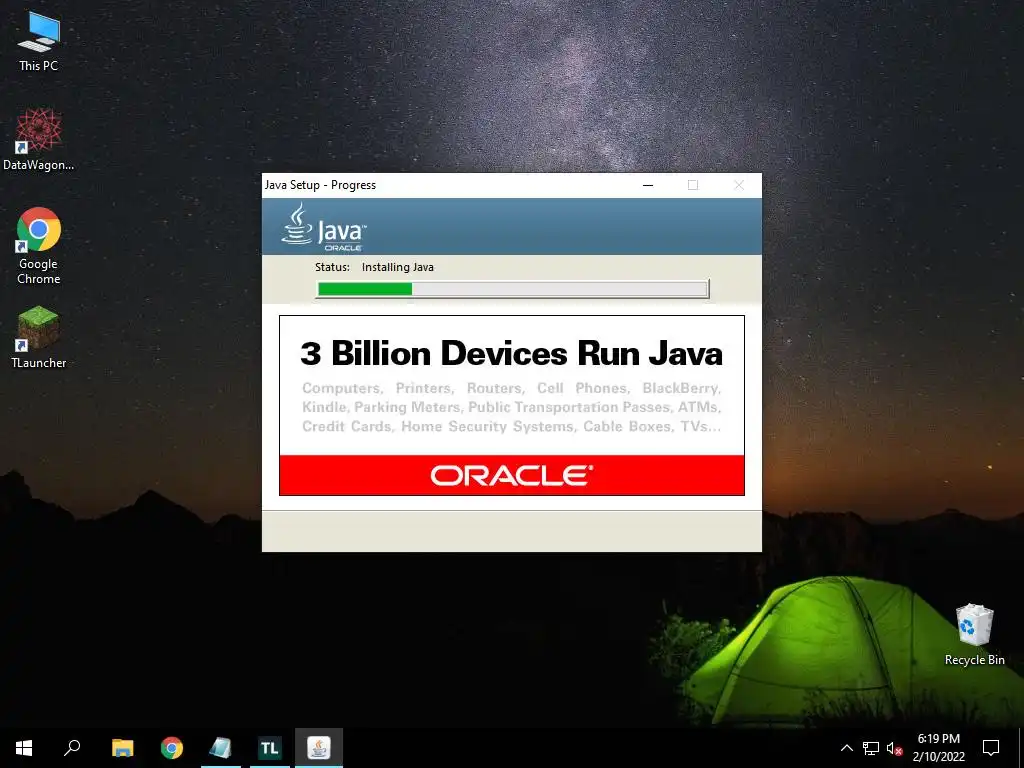Click the Oracle red banner

(512, 475)
